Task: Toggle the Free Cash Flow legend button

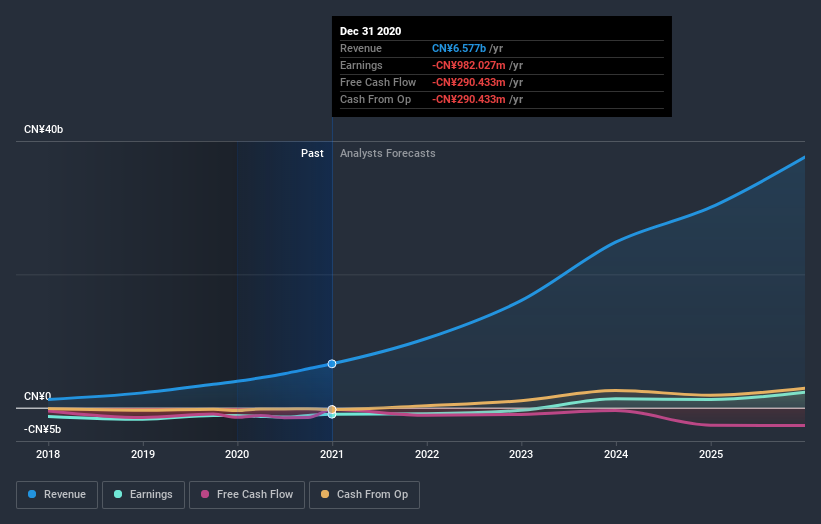Action: 247,495
